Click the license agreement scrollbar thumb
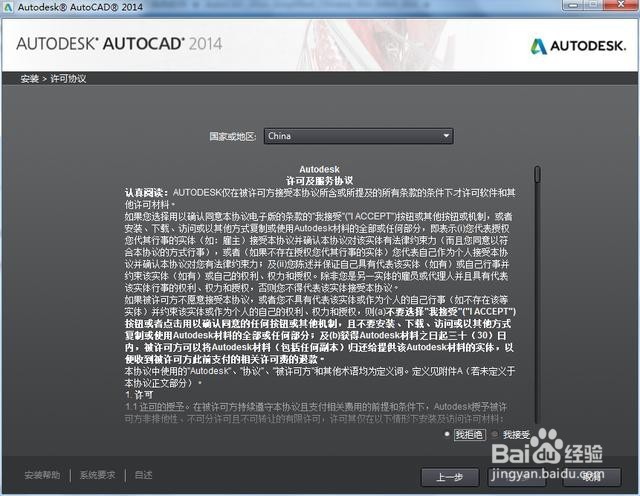 (538, 174)
